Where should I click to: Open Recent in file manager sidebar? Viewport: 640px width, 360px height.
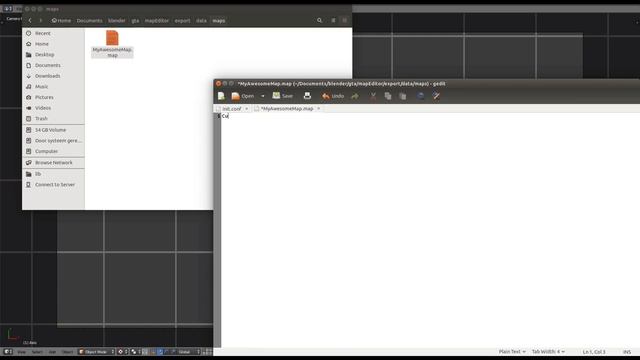(53, 33)
